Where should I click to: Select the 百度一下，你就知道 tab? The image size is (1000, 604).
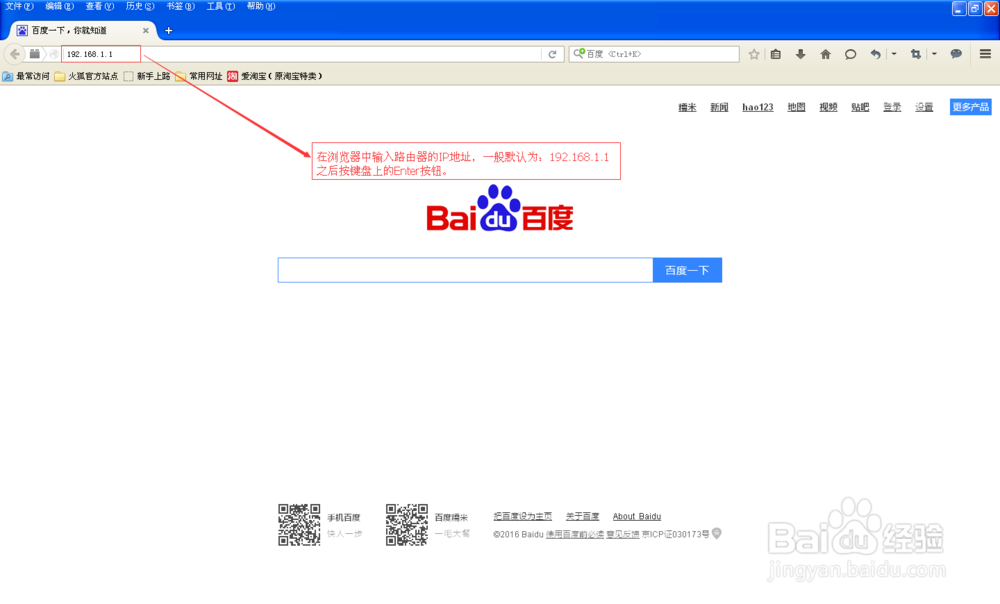pos(83,30)
